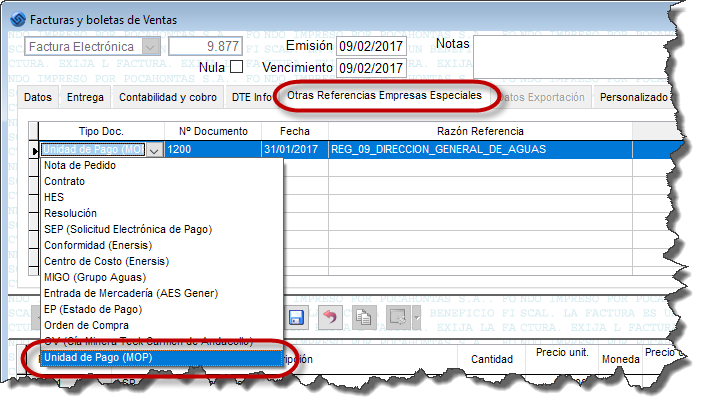Select Contrato in the dropdown list
The height and width of the screenshot is (412, 711).
click(162, 181)
